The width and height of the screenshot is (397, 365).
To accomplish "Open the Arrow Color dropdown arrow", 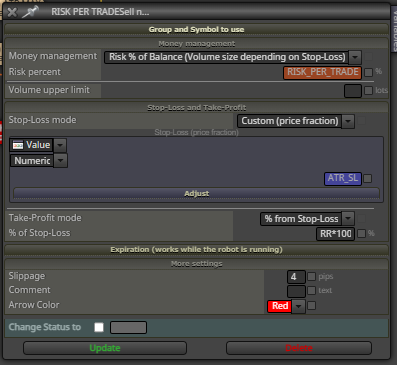I will click(x=299, y=306).
